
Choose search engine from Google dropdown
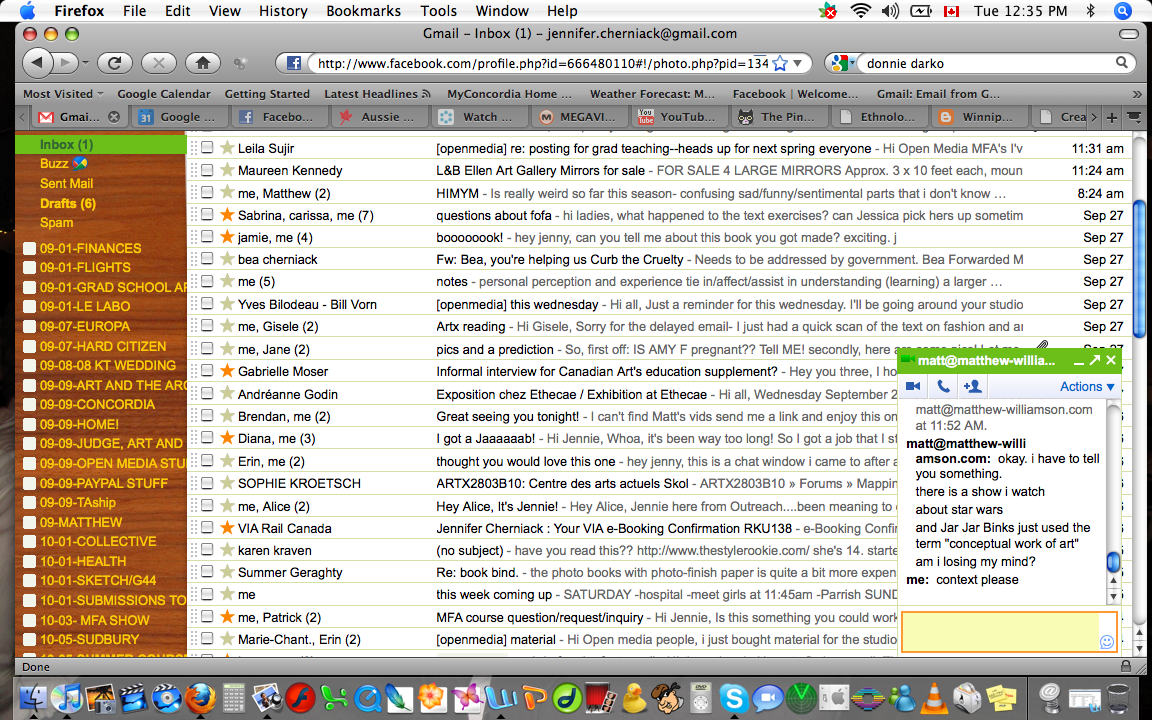(841, 63)
